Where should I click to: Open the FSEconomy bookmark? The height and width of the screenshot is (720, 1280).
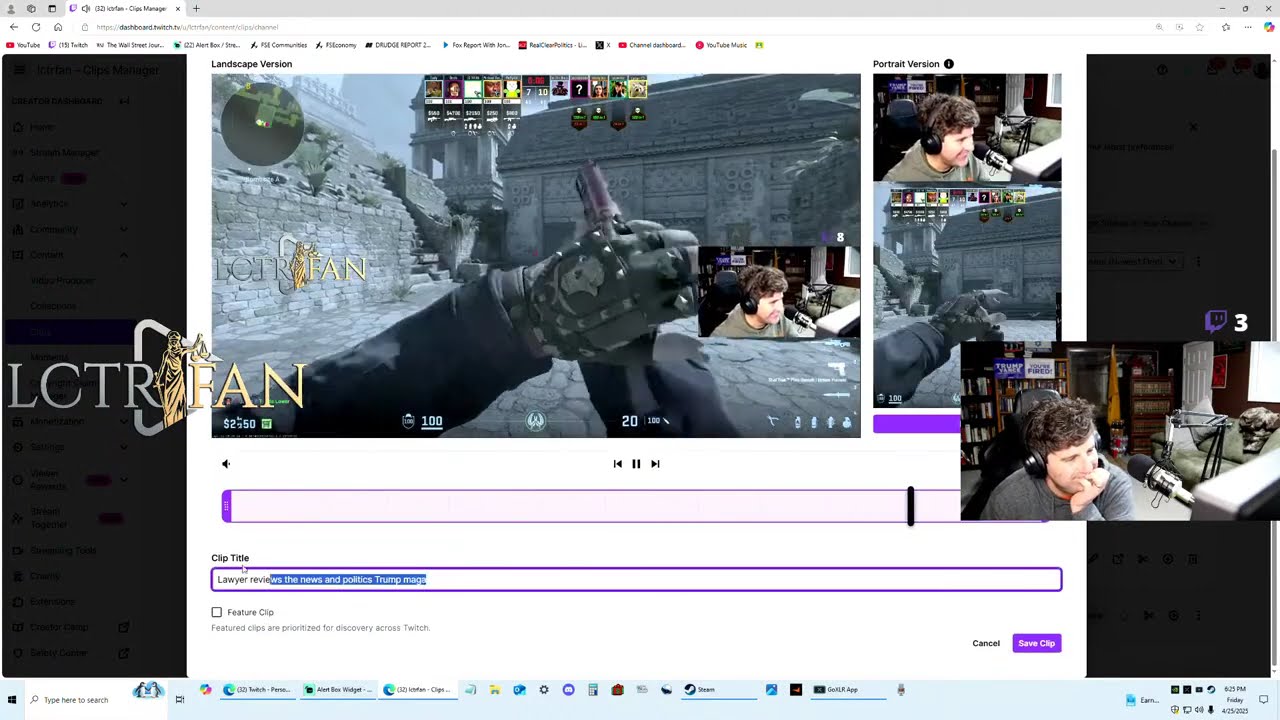(x=336, y=45)
